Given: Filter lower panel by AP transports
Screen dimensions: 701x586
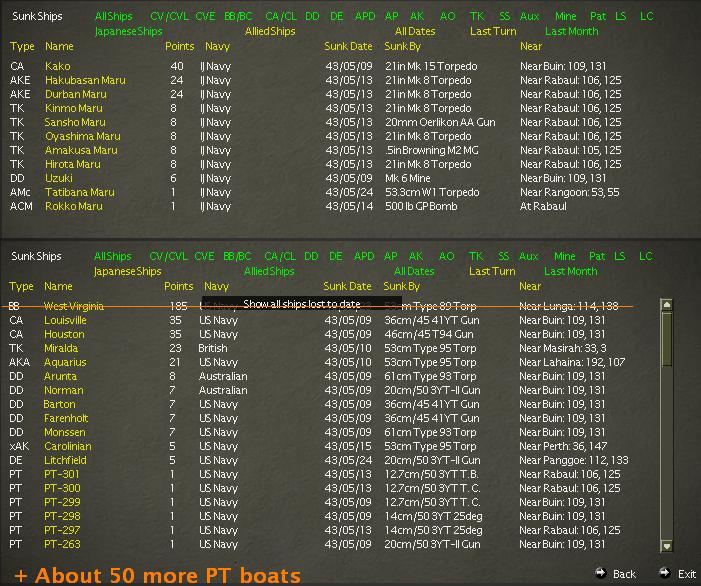Looking at the screenshot, I should [x=390, y=256].
